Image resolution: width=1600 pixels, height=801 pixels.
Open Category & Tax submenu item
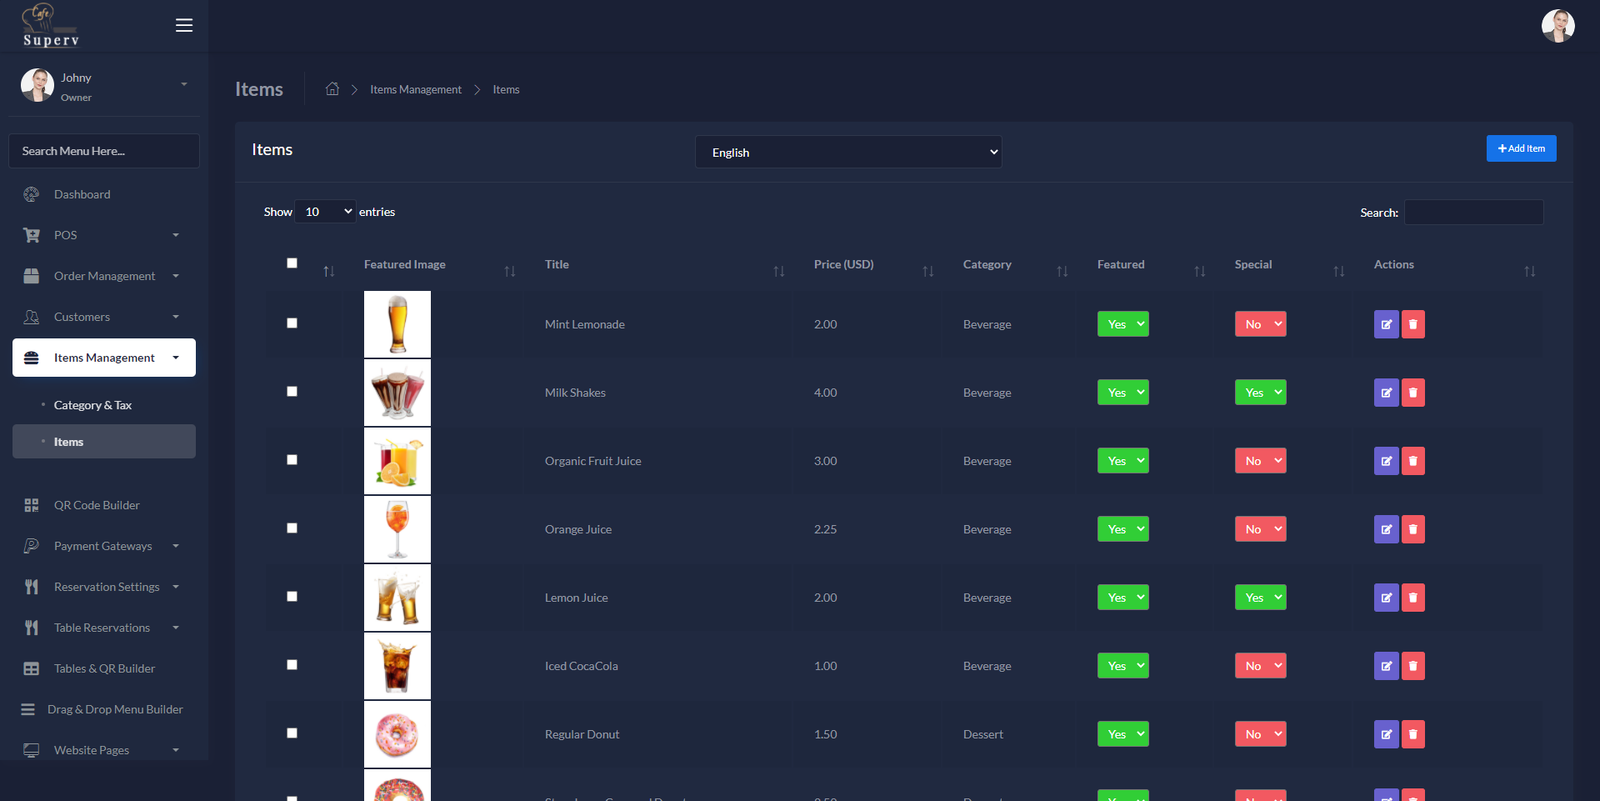pos(92,405)
